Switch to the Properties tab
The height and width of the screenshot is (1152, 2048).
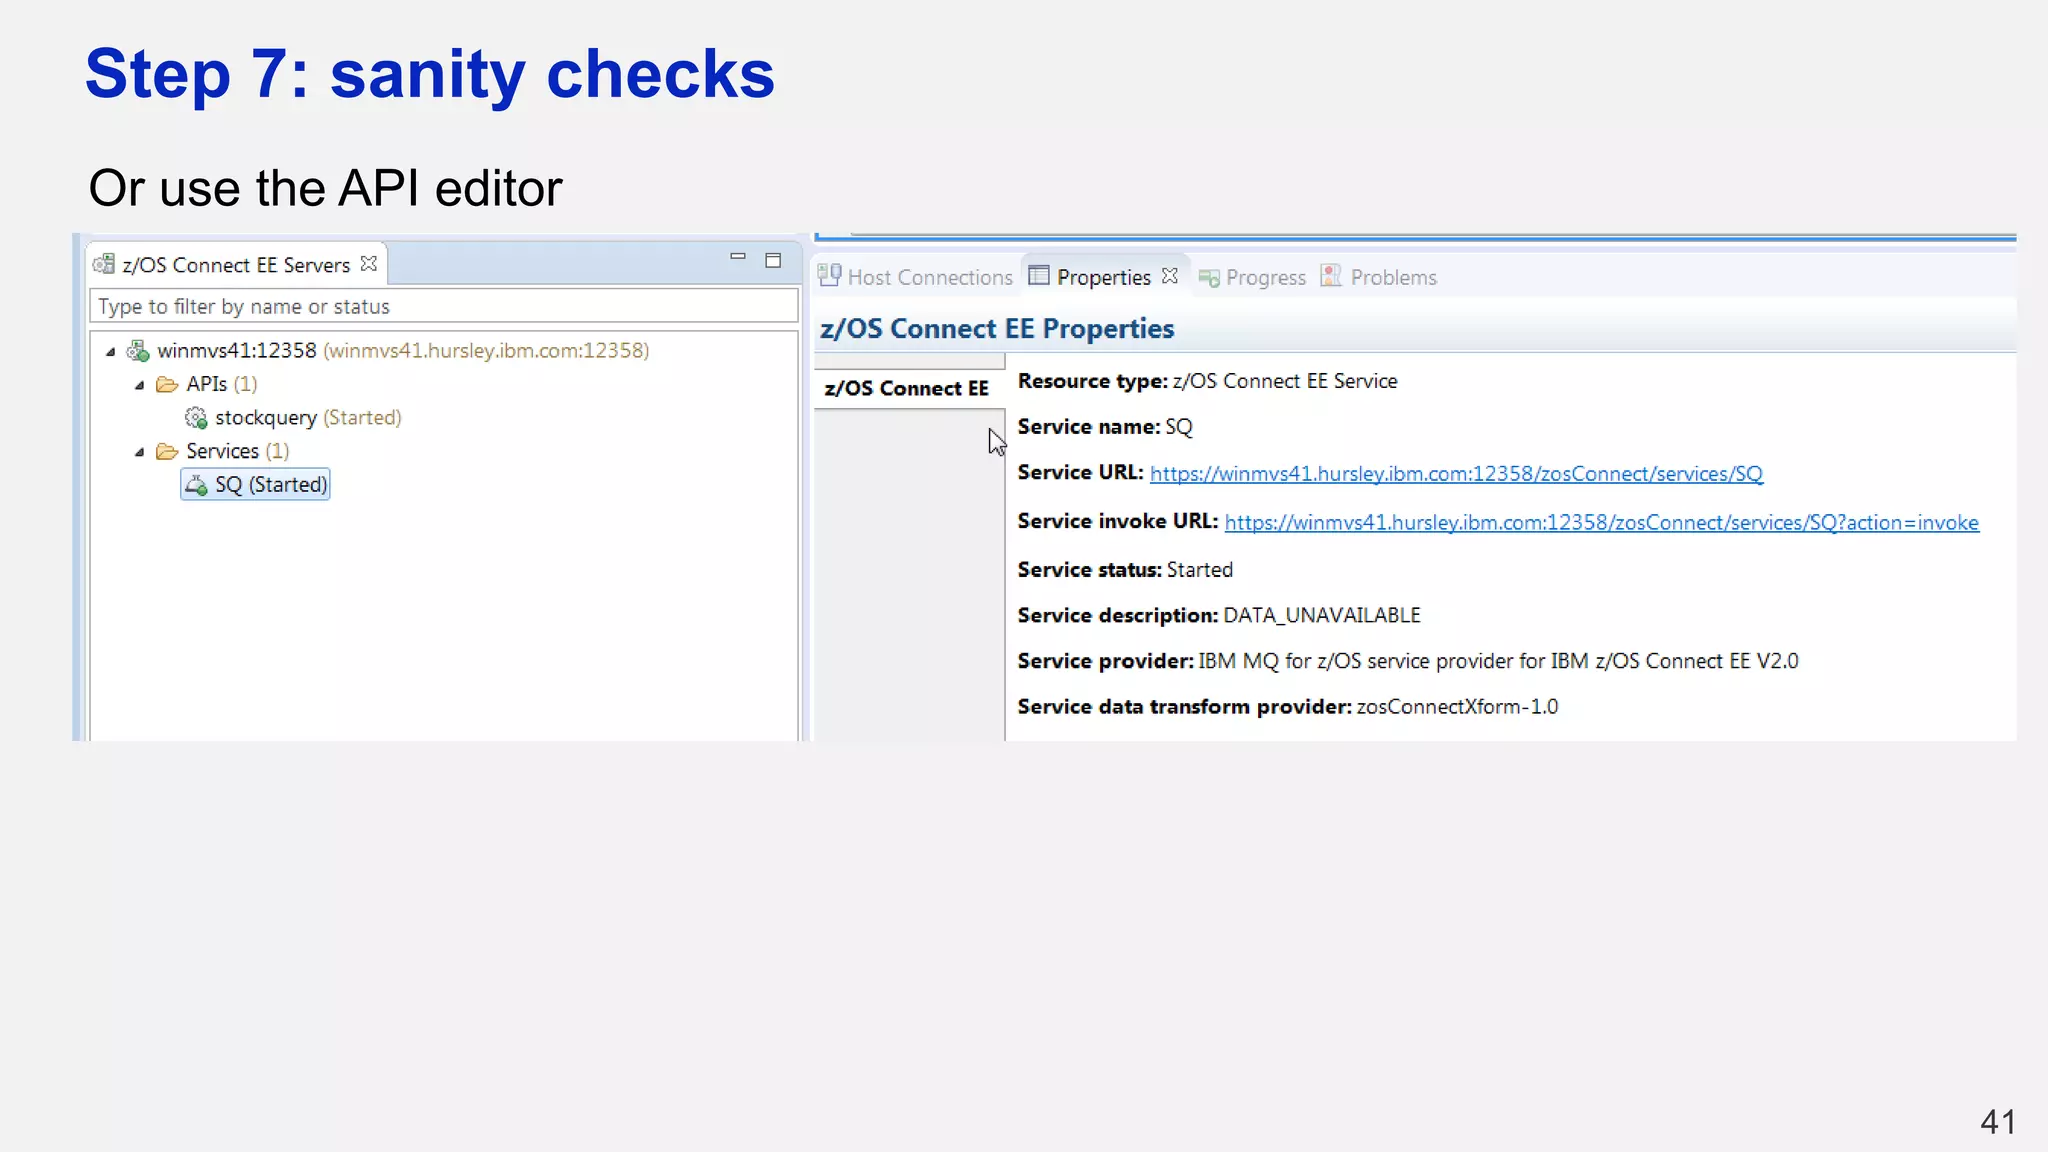(x=1104, y=277)
